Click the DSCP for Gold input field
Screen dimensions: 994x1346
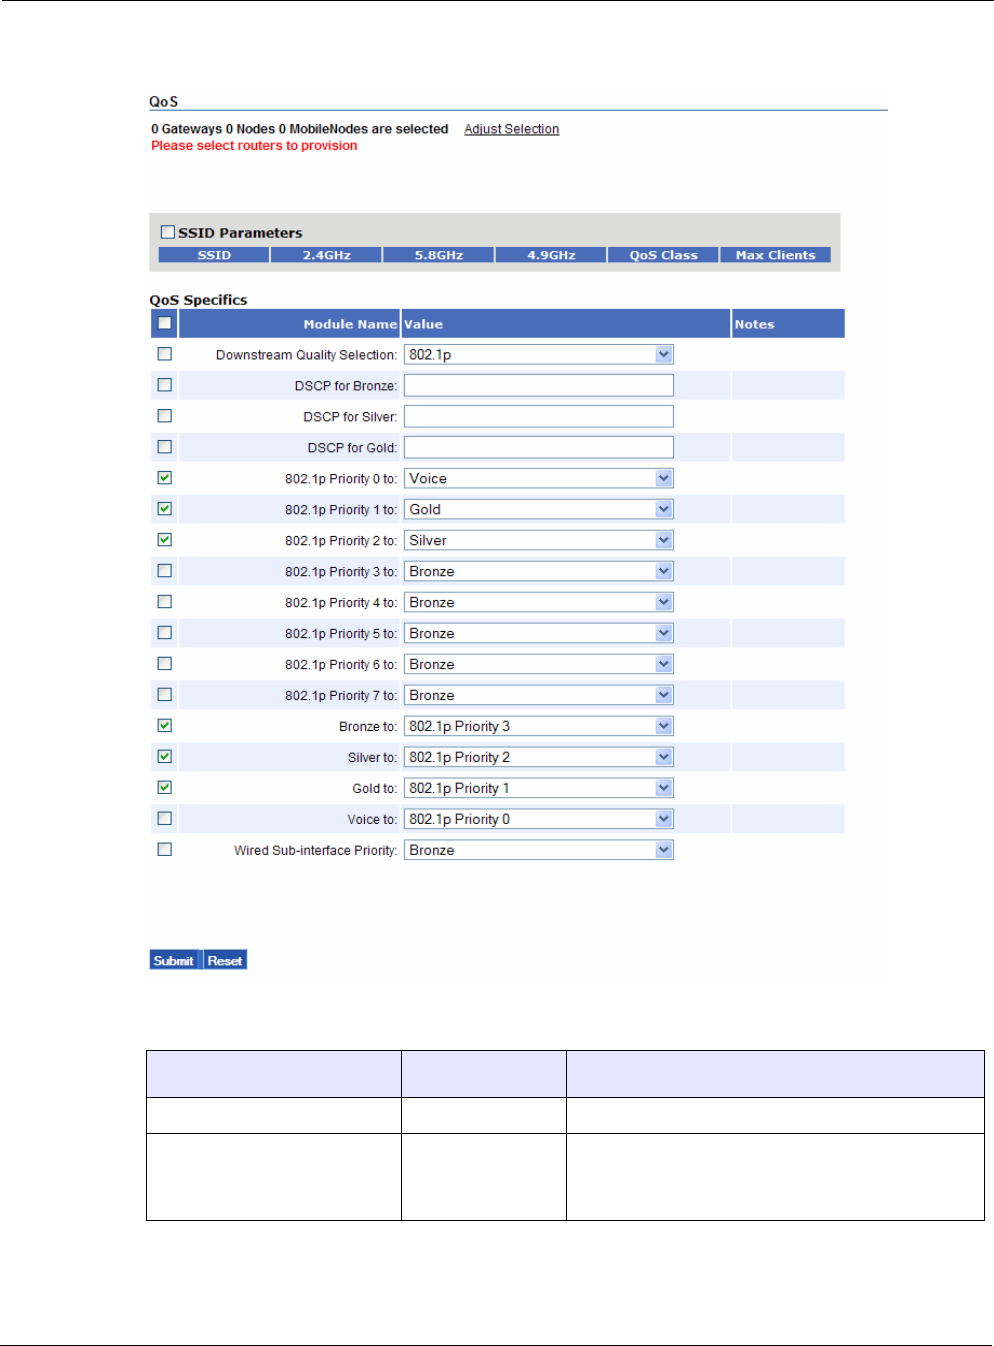tap(538, 448)
